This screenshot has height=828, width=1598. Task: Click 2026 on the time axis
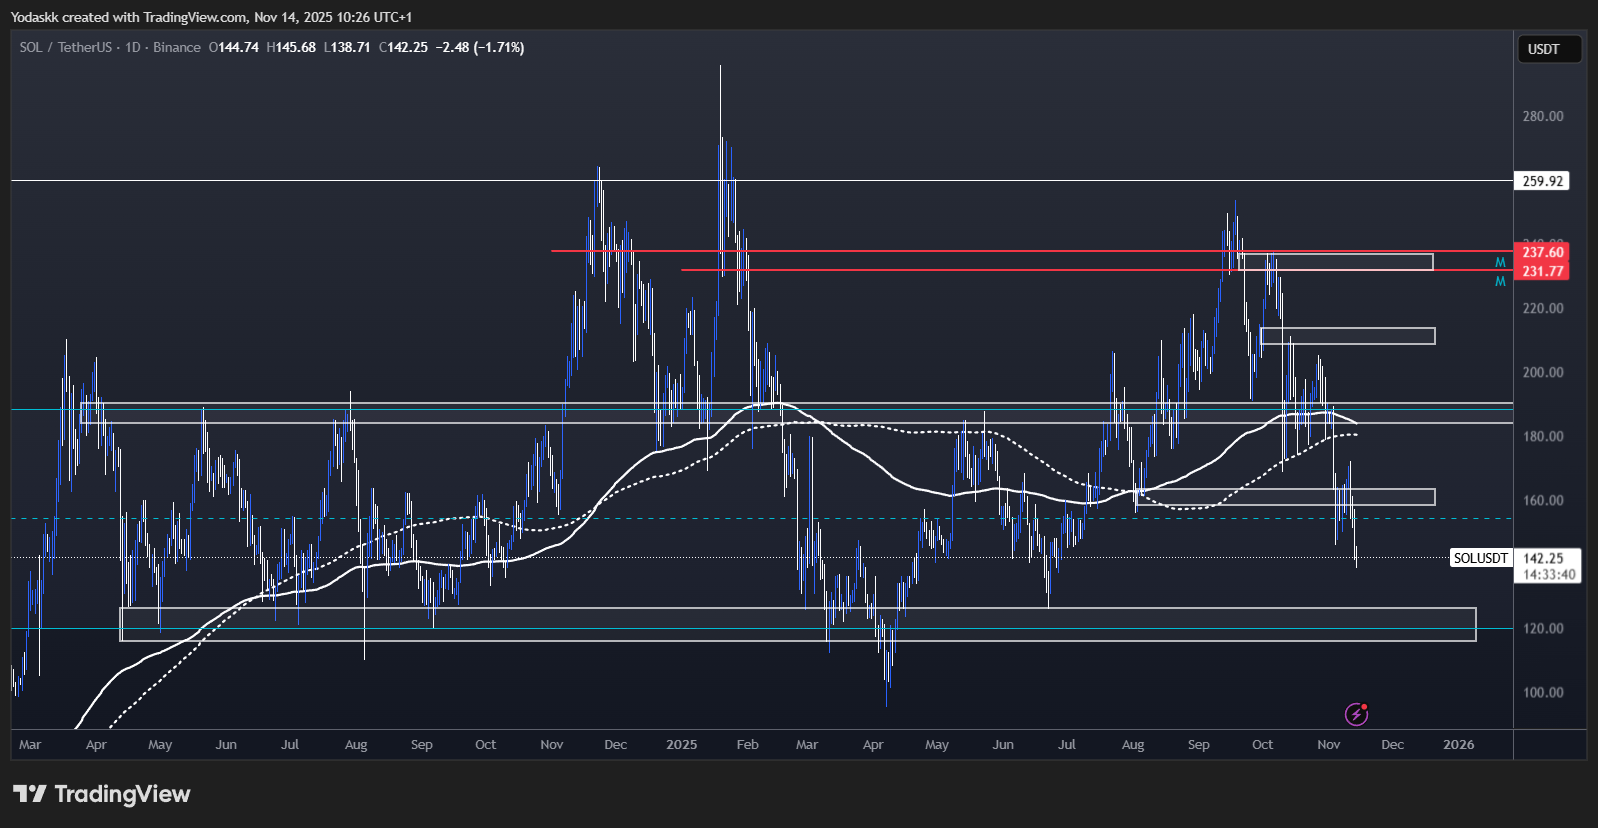pyautogui.click(x=1458, y=745)
